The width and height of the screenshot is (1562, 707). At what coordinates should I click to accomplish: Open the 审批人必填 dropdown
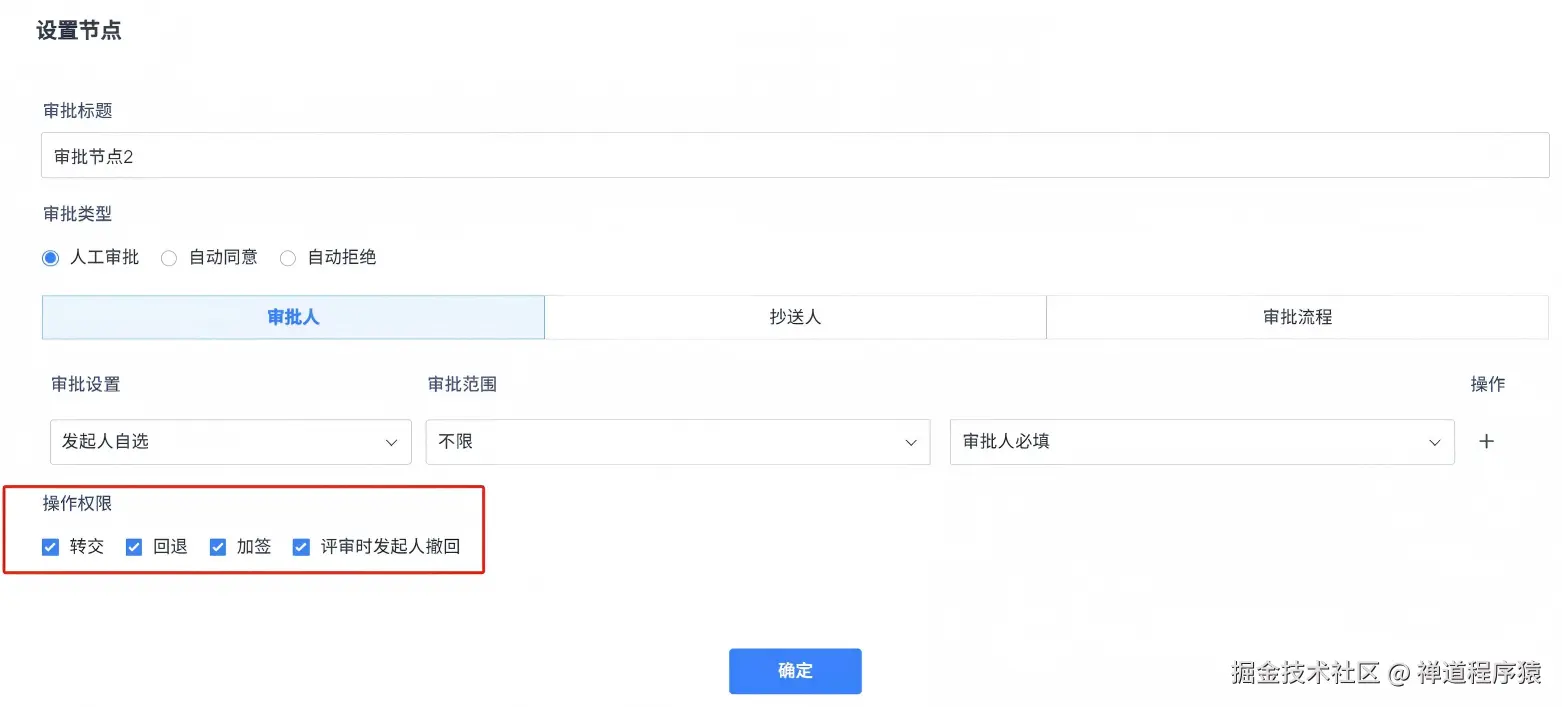click(1200, 441)
